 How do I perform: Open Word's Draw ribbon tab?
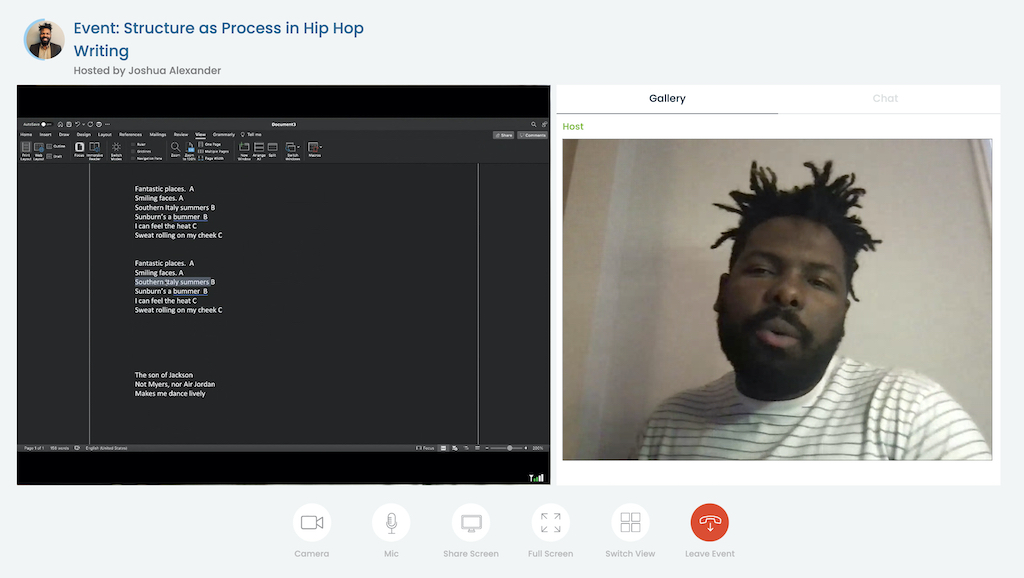[x=64, y=135]
